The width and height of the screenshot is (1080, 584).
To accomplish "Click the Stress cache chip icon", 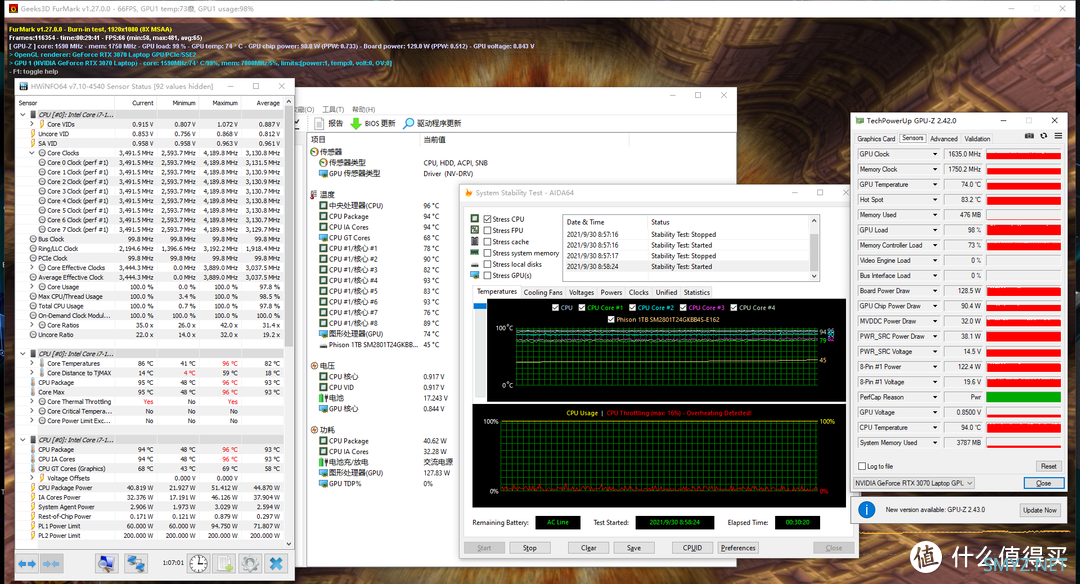I will [x=475, y=241].
